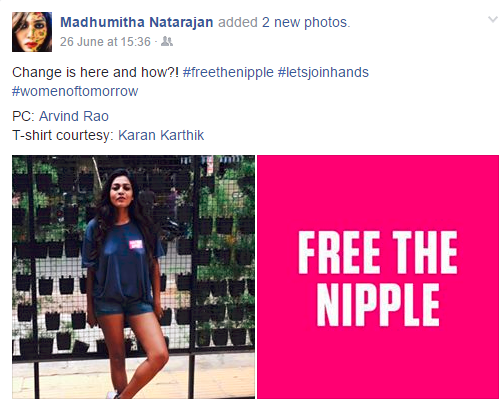Visit Madhumitha Natarajan's profile name link
The image size is (499, 401).
tap(137, 22)
